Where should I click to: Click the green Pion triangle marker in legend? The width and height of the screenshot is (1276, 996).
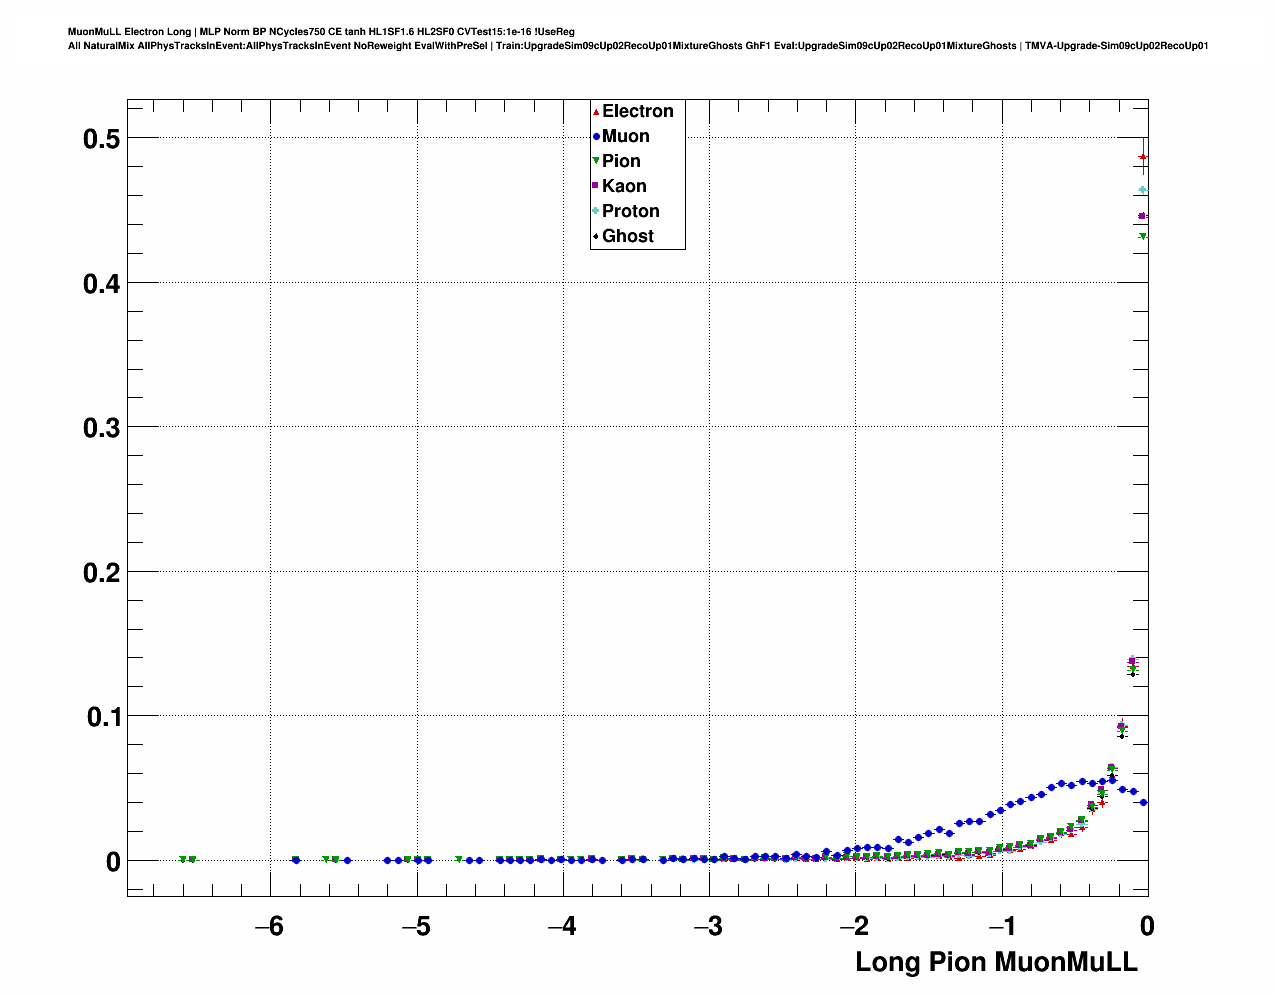pos(596,162)
